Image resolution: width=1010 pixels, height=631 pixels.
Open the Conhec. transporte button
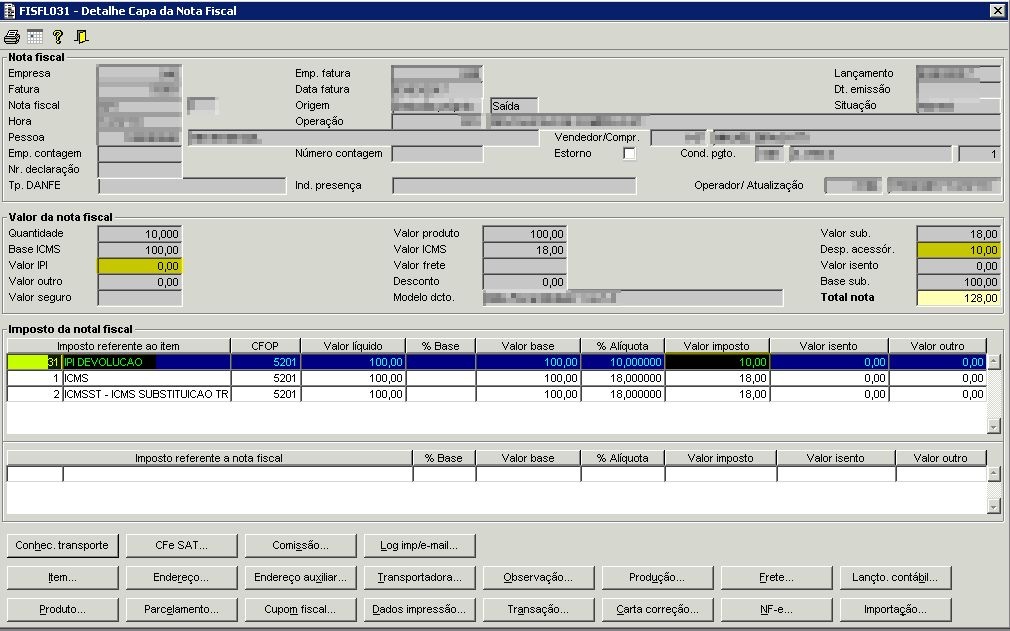pos(62,545)
